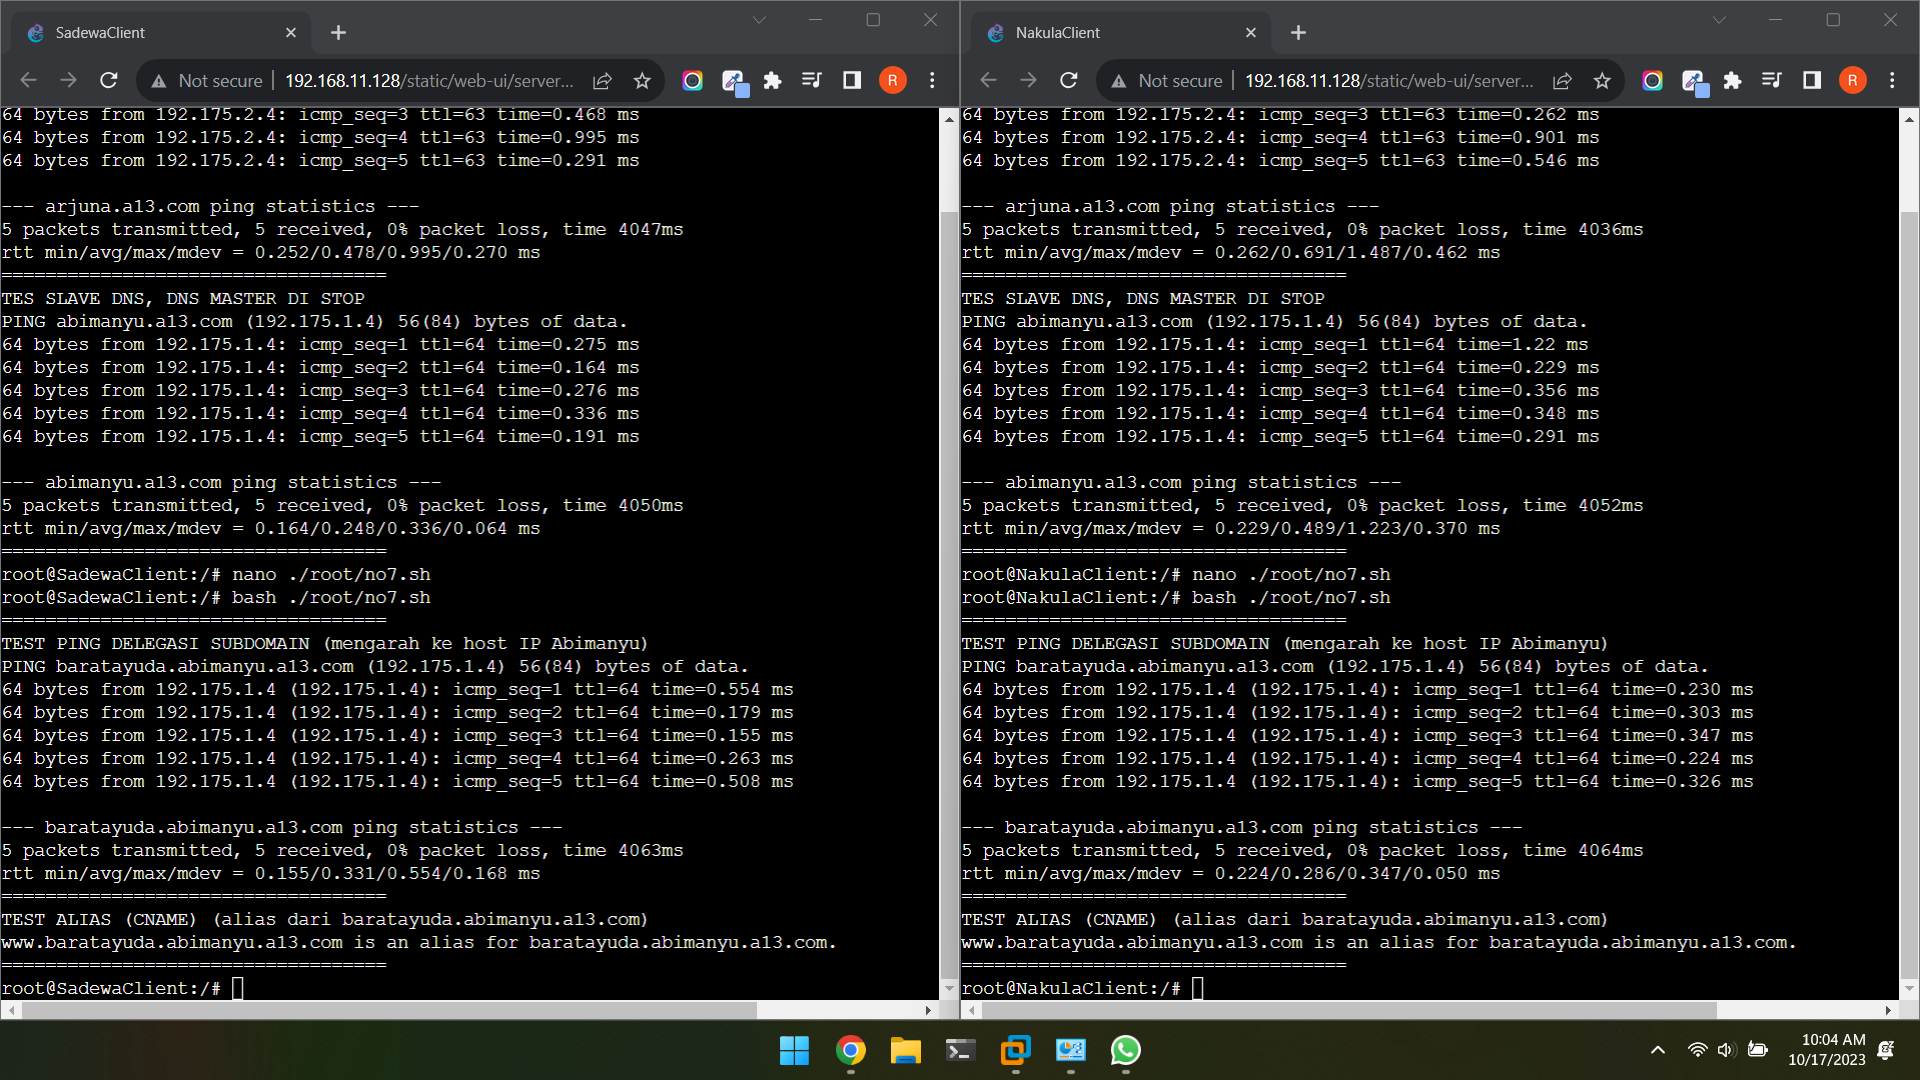Share the SadewaClient page via share icon
The width and height of the screenshot is (1920, 1080).
coord(602,81)
